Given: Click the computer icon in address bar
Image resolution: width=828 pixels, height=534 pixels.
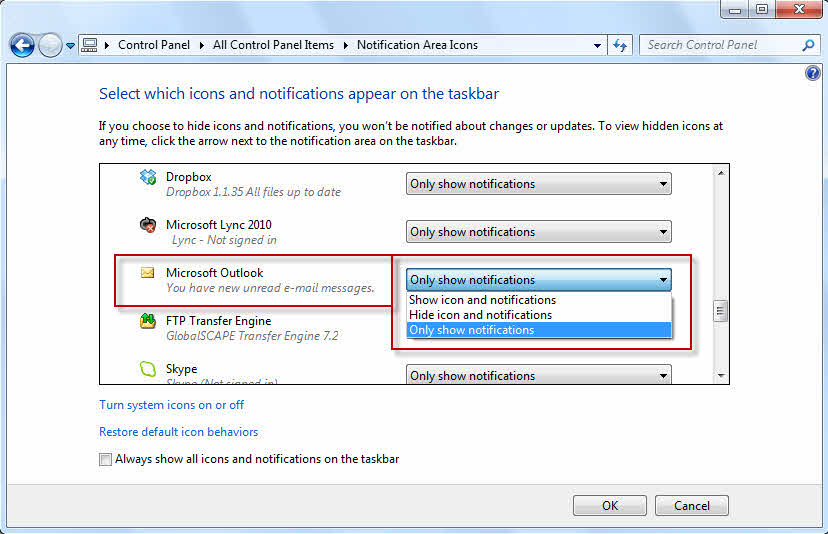Looking at the screenshot, I should coord(89,45).
